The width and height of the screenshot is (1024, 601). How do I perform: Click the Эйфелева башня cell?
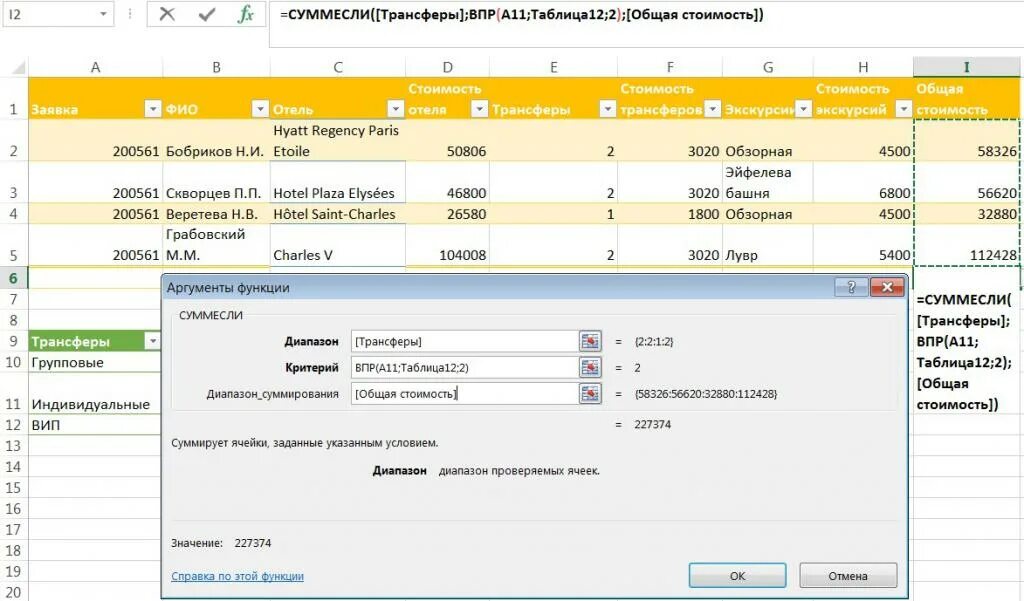[x=768, y=182]
